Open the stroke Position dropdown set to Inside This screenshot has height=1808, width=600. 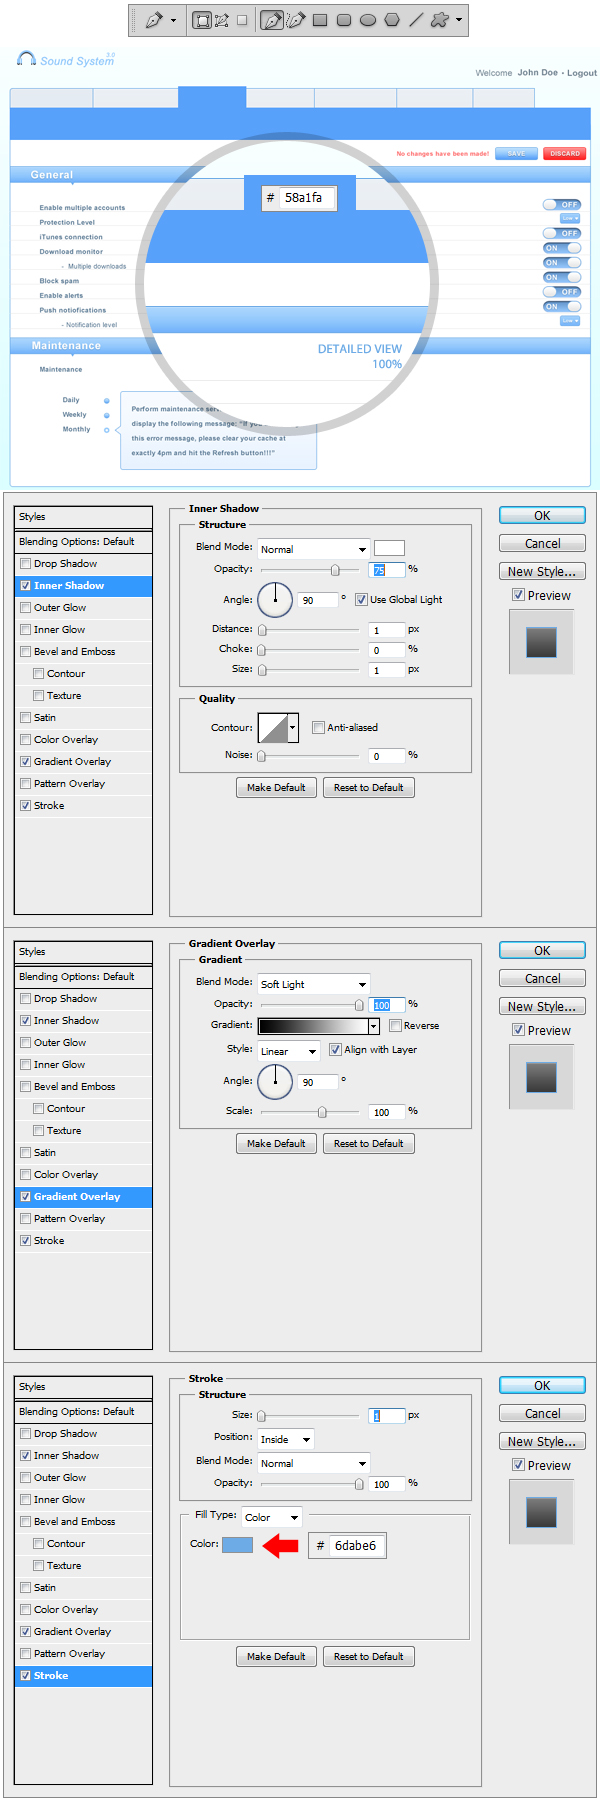pos(286,1439)
